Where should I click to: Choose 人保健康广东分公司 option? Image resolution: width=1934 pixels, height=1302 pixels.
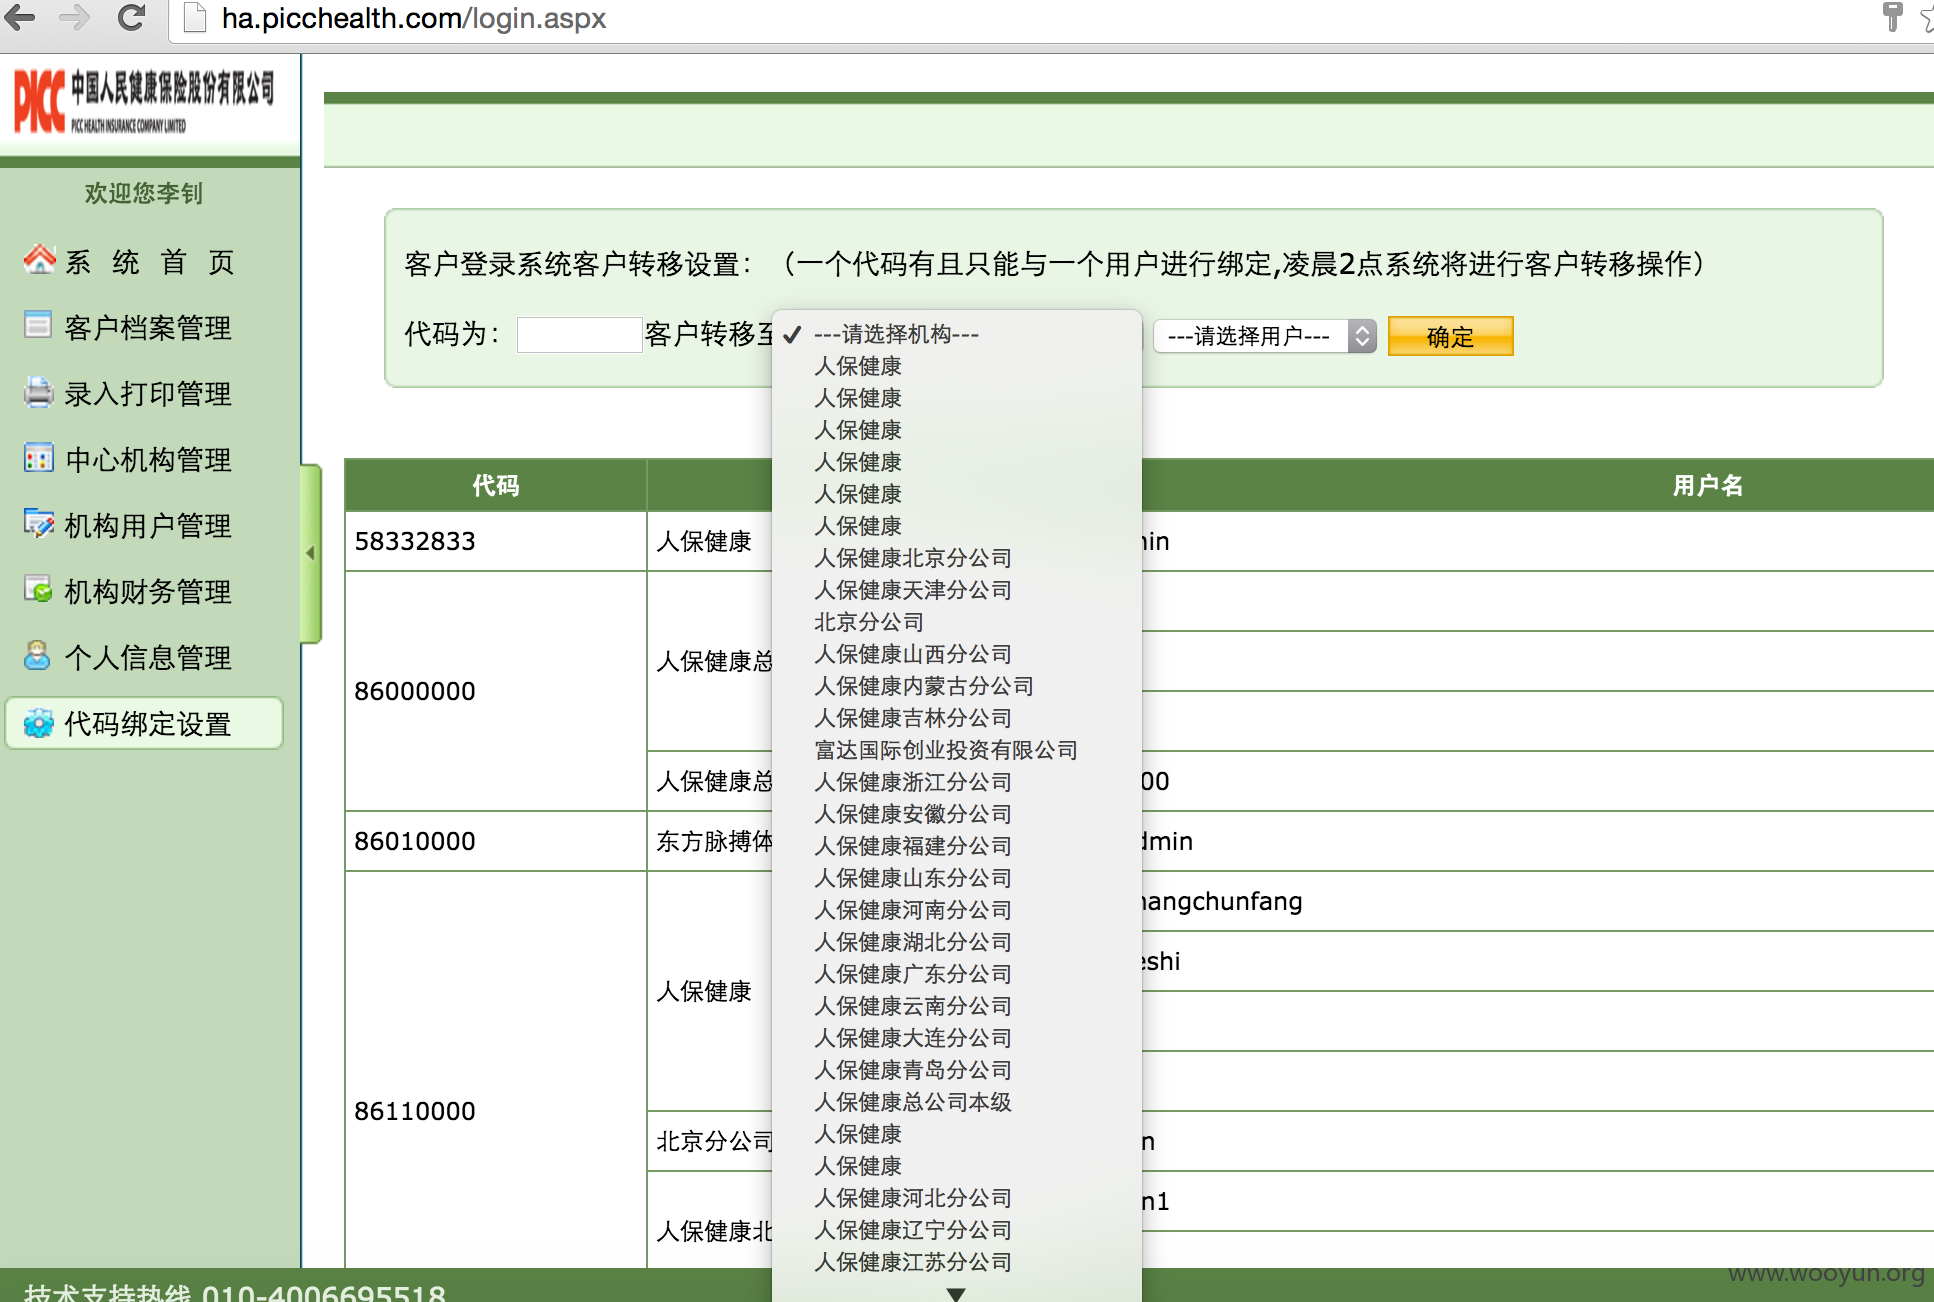click(x=957, y=974)
